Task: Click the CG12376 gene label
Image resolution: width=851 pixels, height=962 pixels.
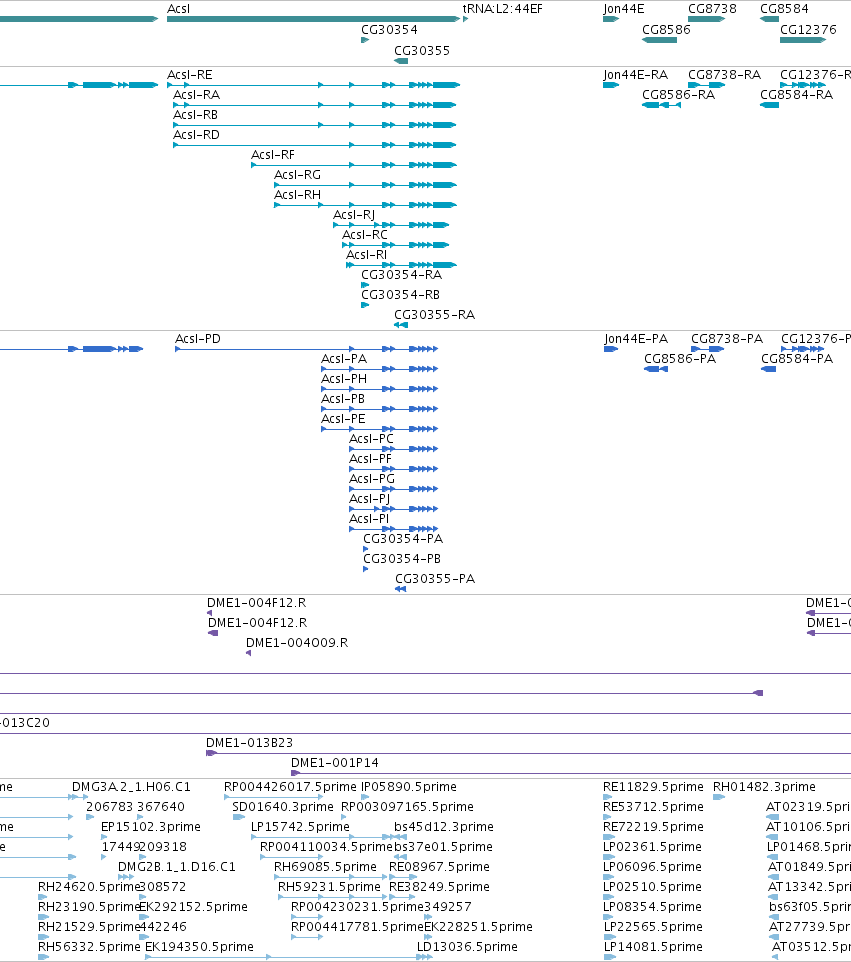Action: tap(808, 30)
